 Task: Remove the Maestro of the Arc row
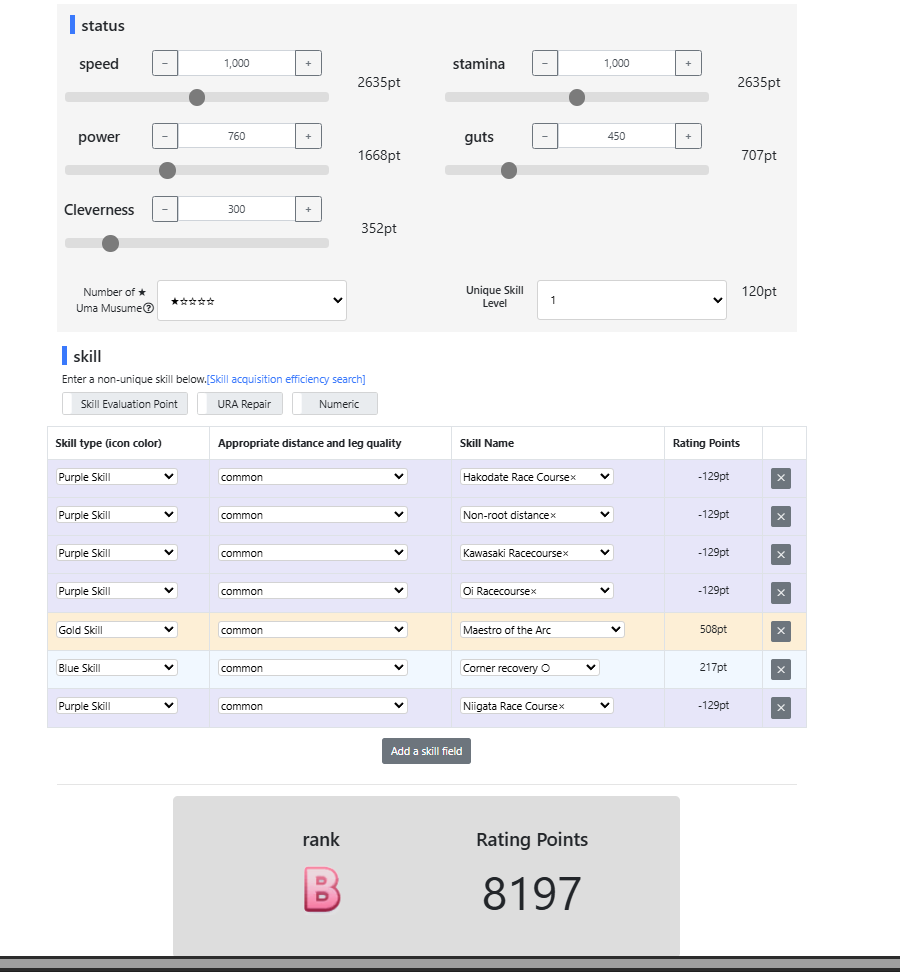(x=780, y=631)
